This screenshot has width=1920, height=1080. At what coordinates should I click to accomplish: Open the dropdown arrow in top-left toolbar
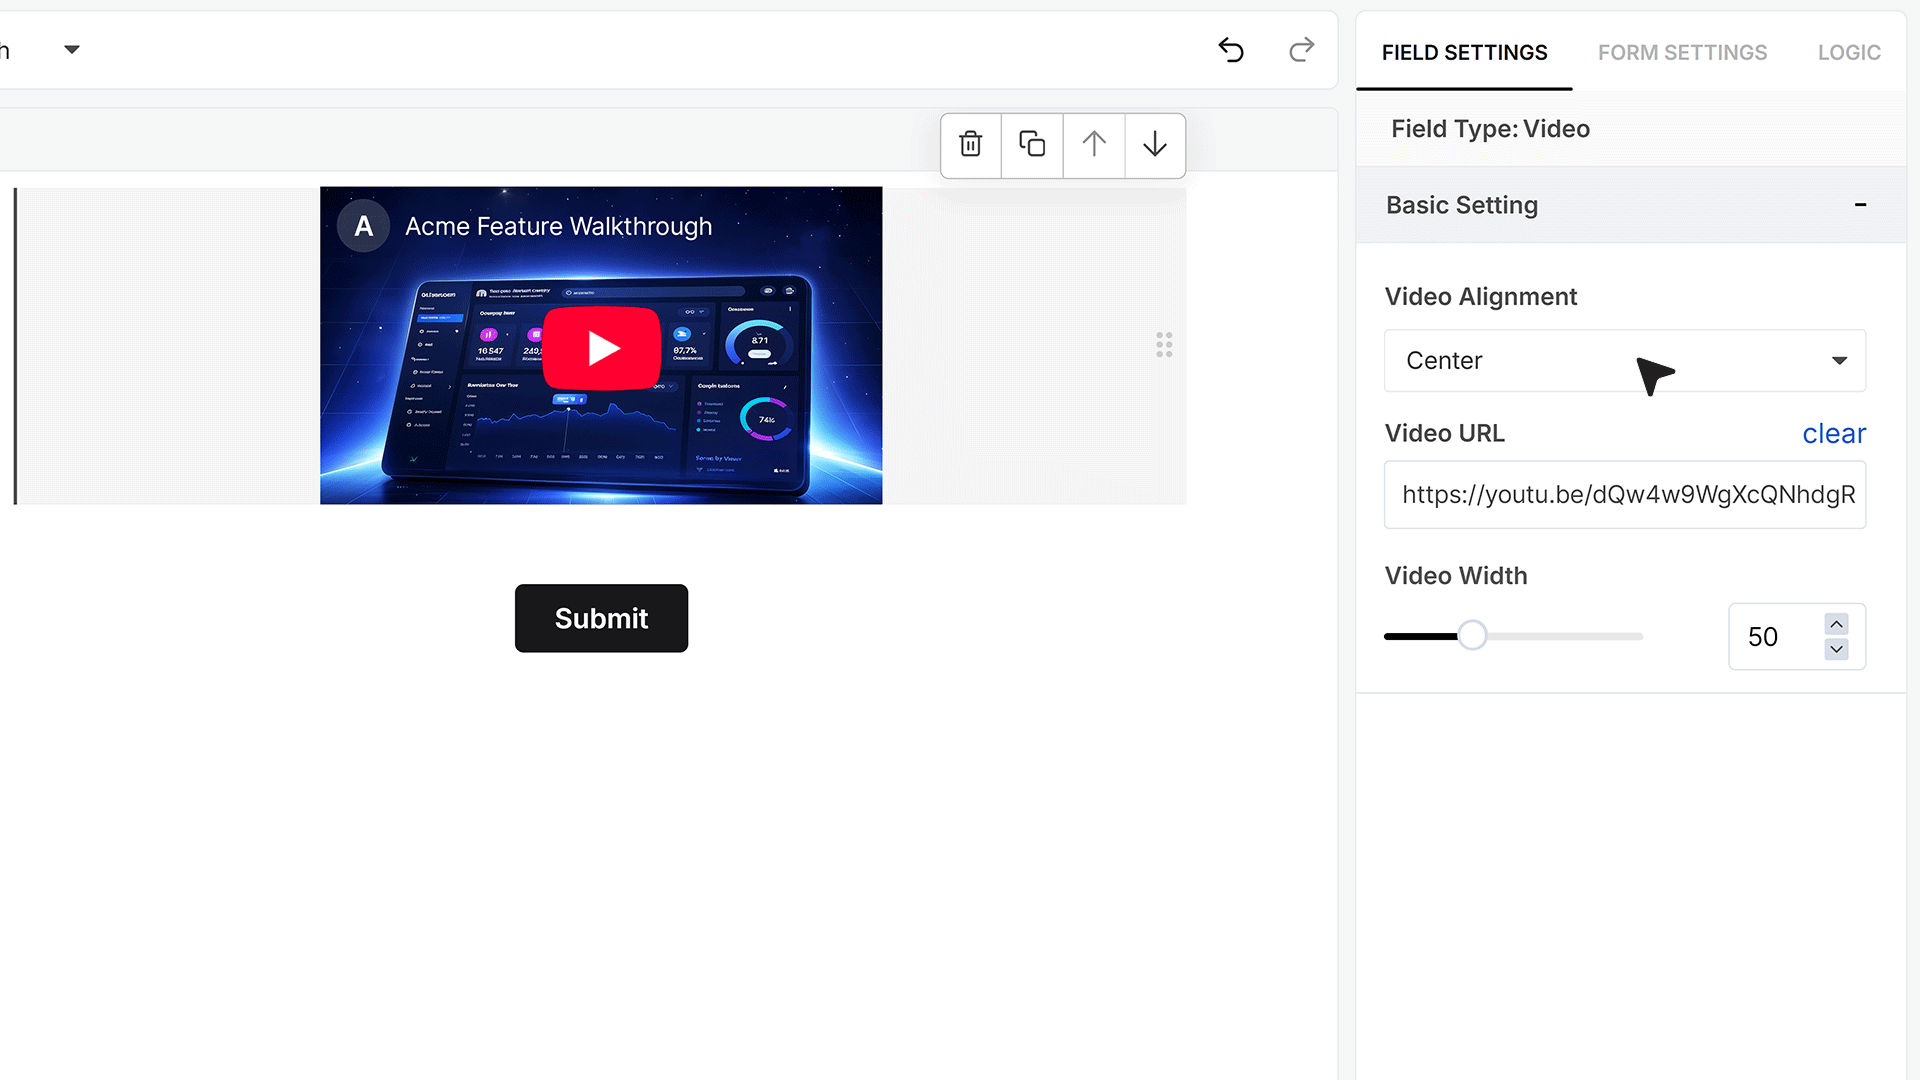point(72,49)
